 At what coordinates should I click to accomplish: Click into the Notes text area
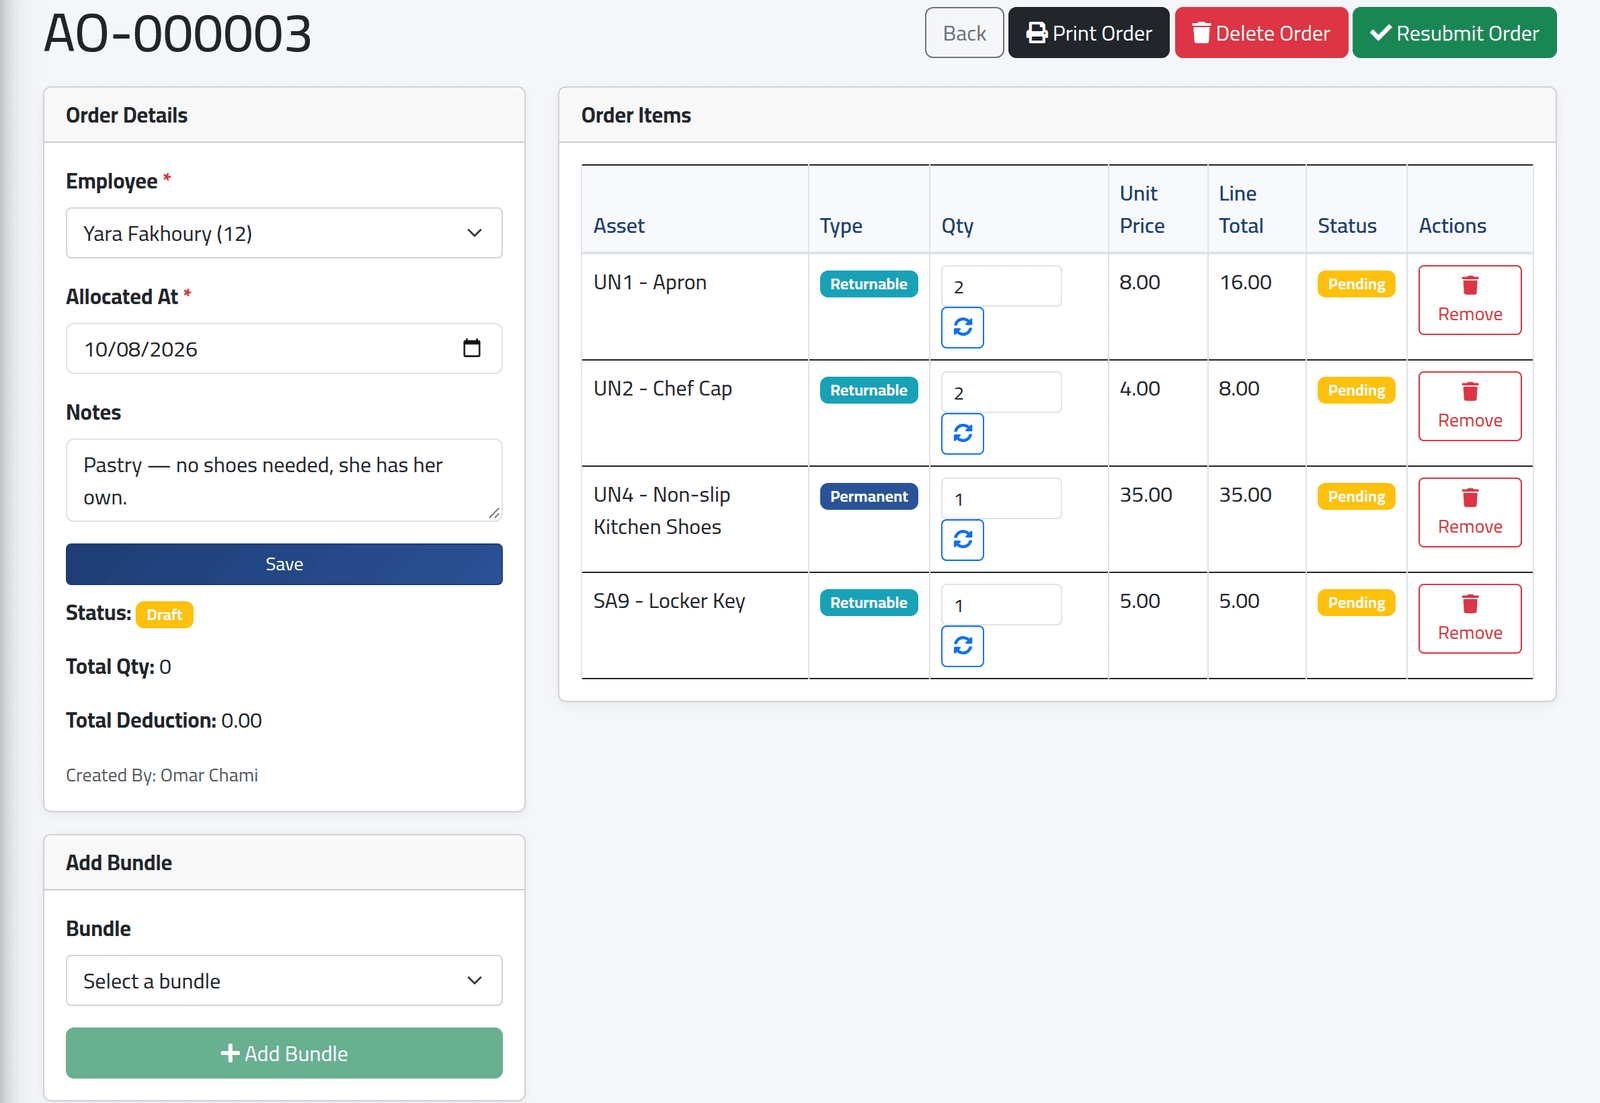point(284,480)
